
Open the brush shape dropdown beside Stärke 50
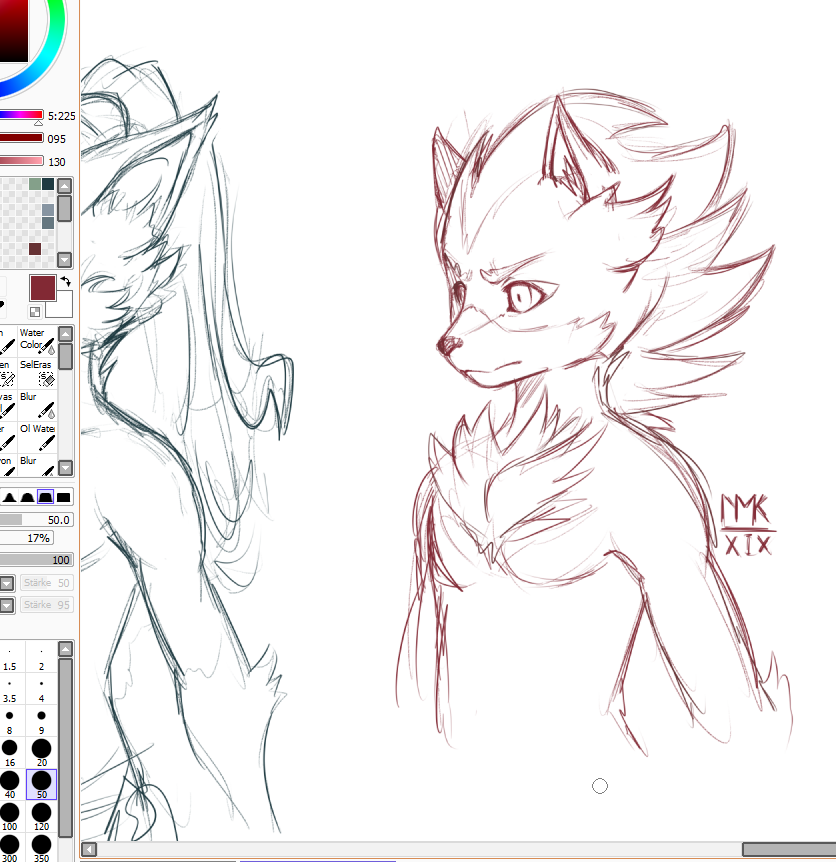[x=7, y=583]
